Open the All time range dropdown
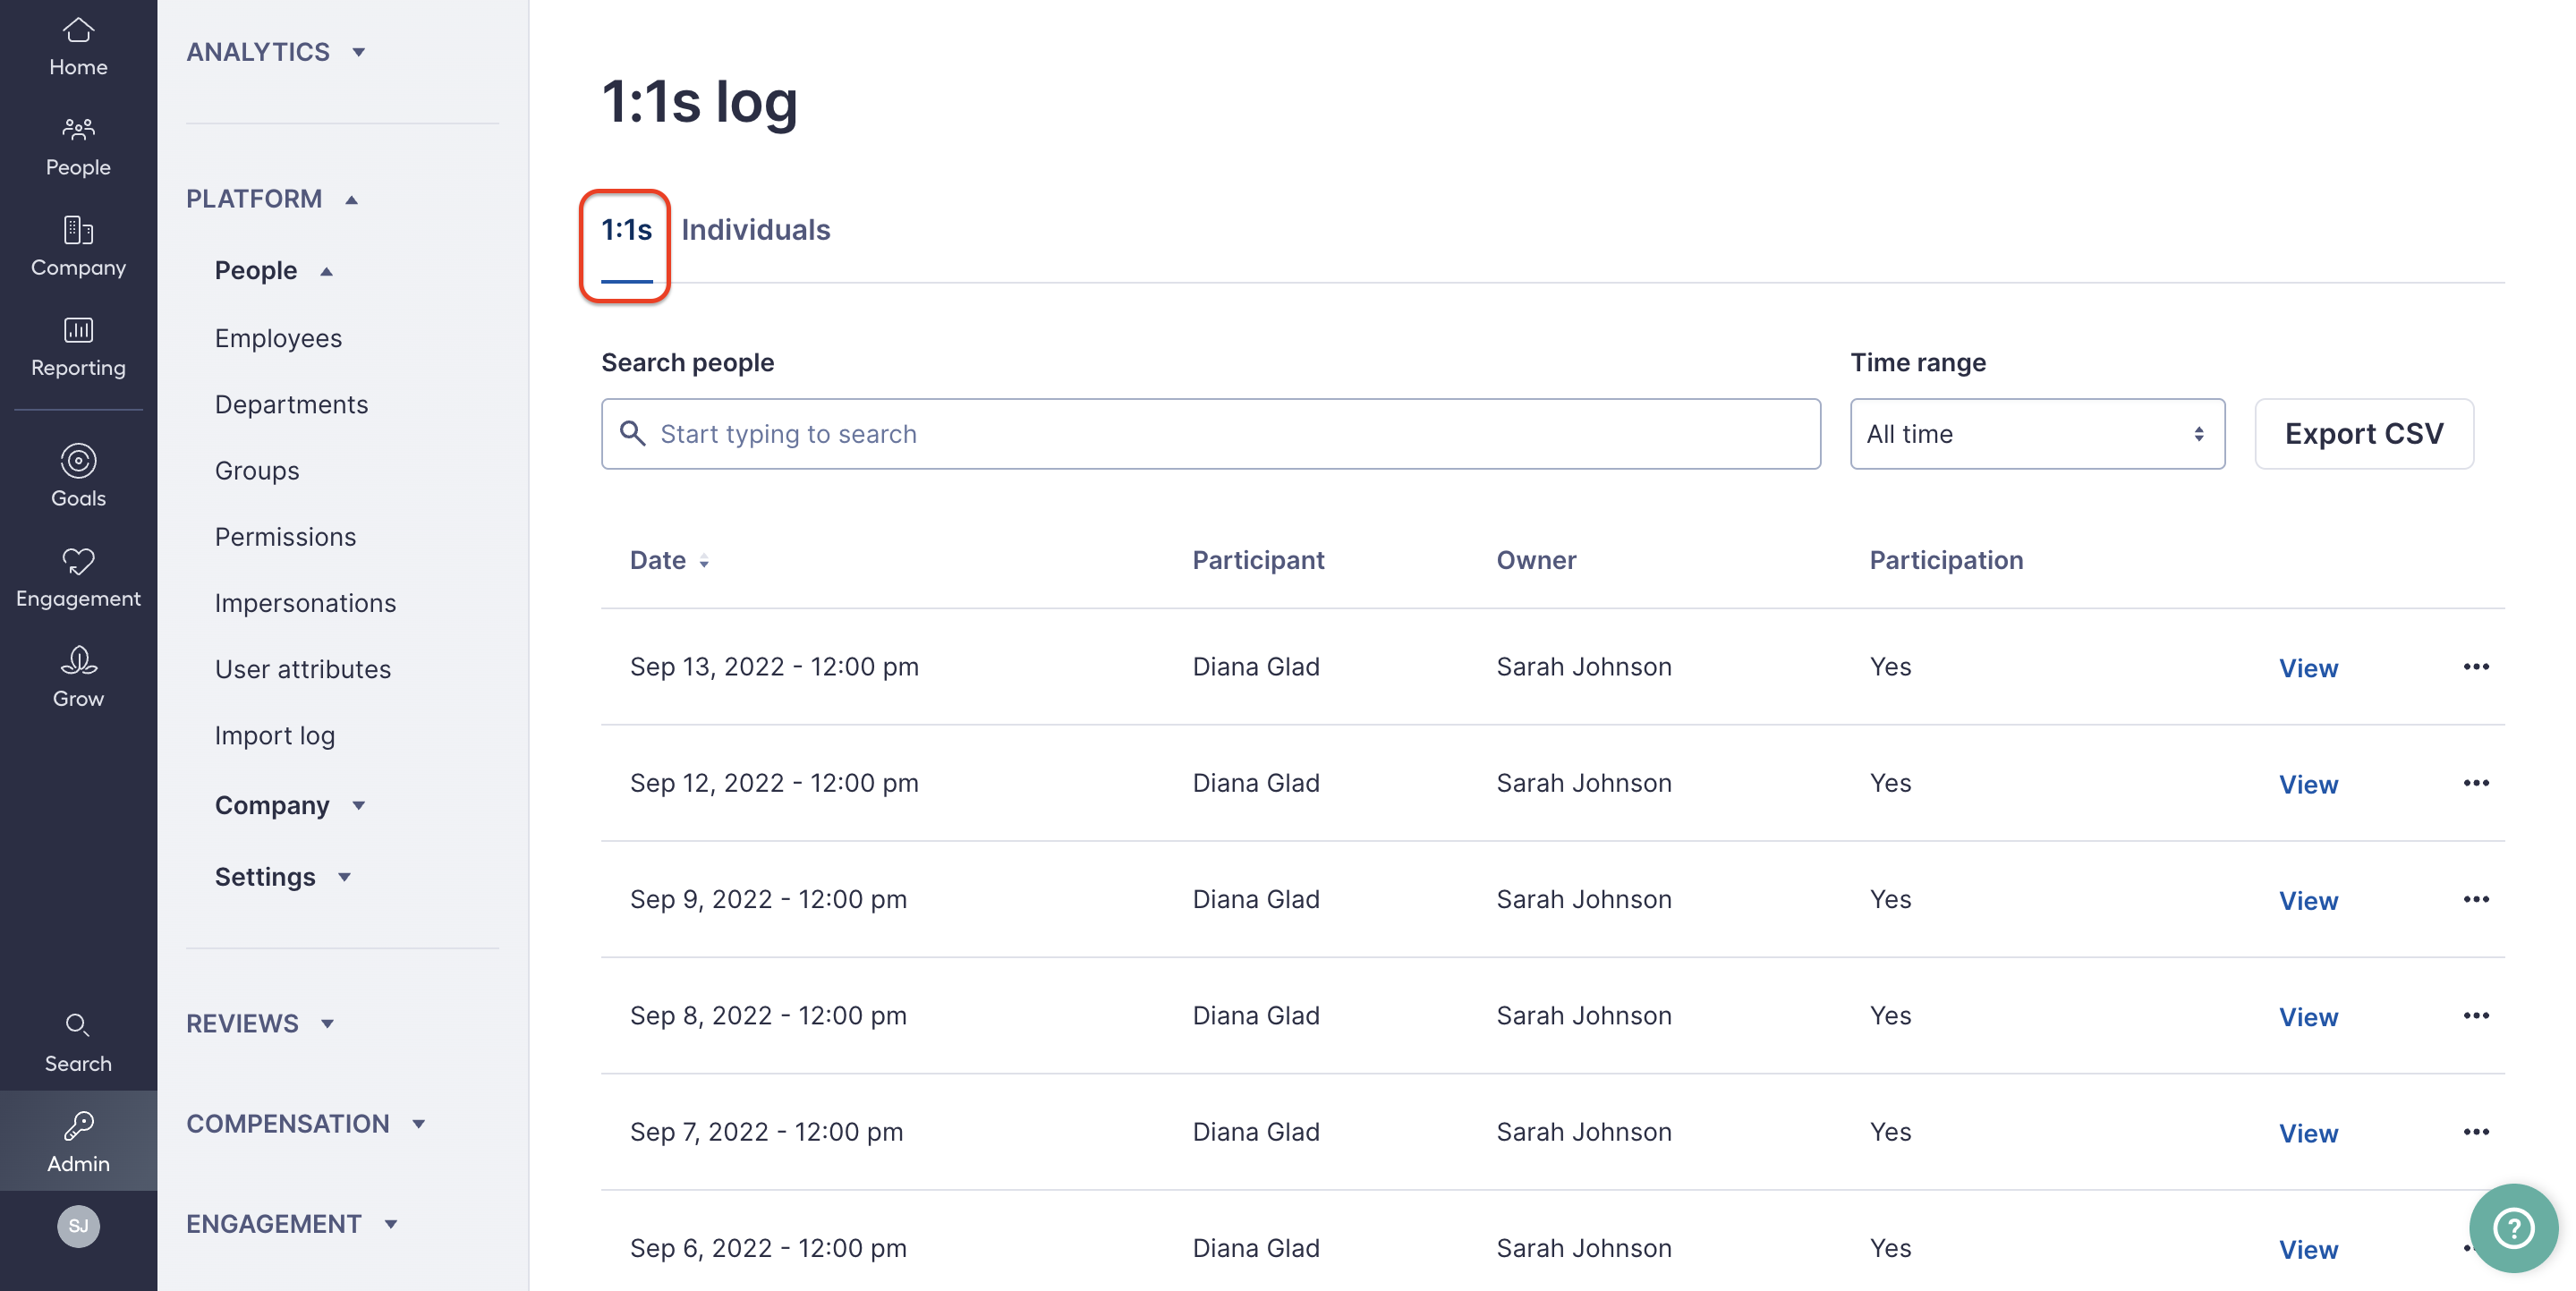This screenshot has width=2576, height=1291. coord(2037,433)
